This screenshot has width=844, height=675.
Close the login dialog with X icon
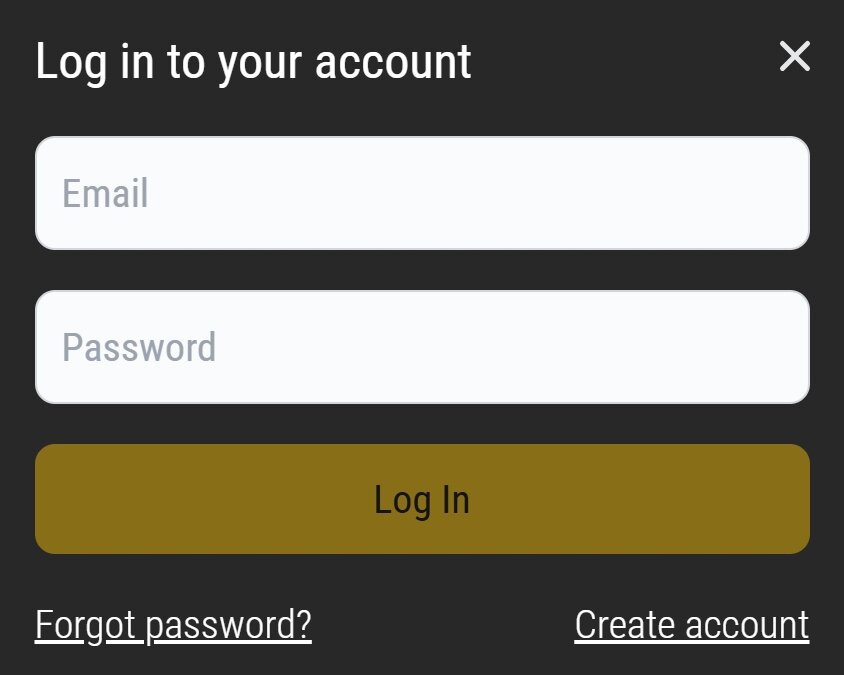[794, 56]
